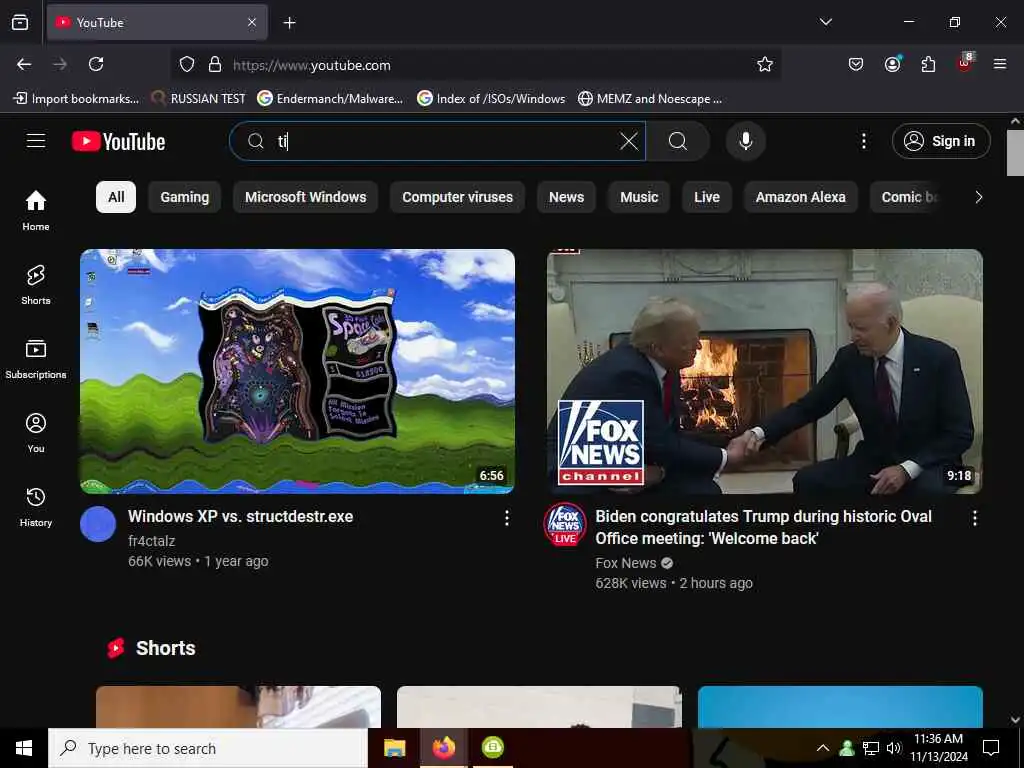The image size is (1024, 768).
Task: Go back with the browser back arrow
Action: tap(24, 64)
